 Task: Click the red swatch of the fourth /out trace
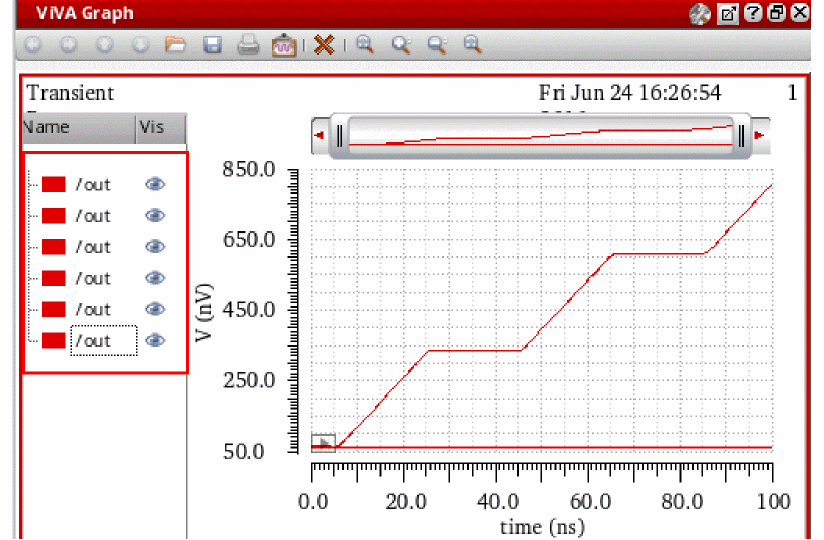54,278
